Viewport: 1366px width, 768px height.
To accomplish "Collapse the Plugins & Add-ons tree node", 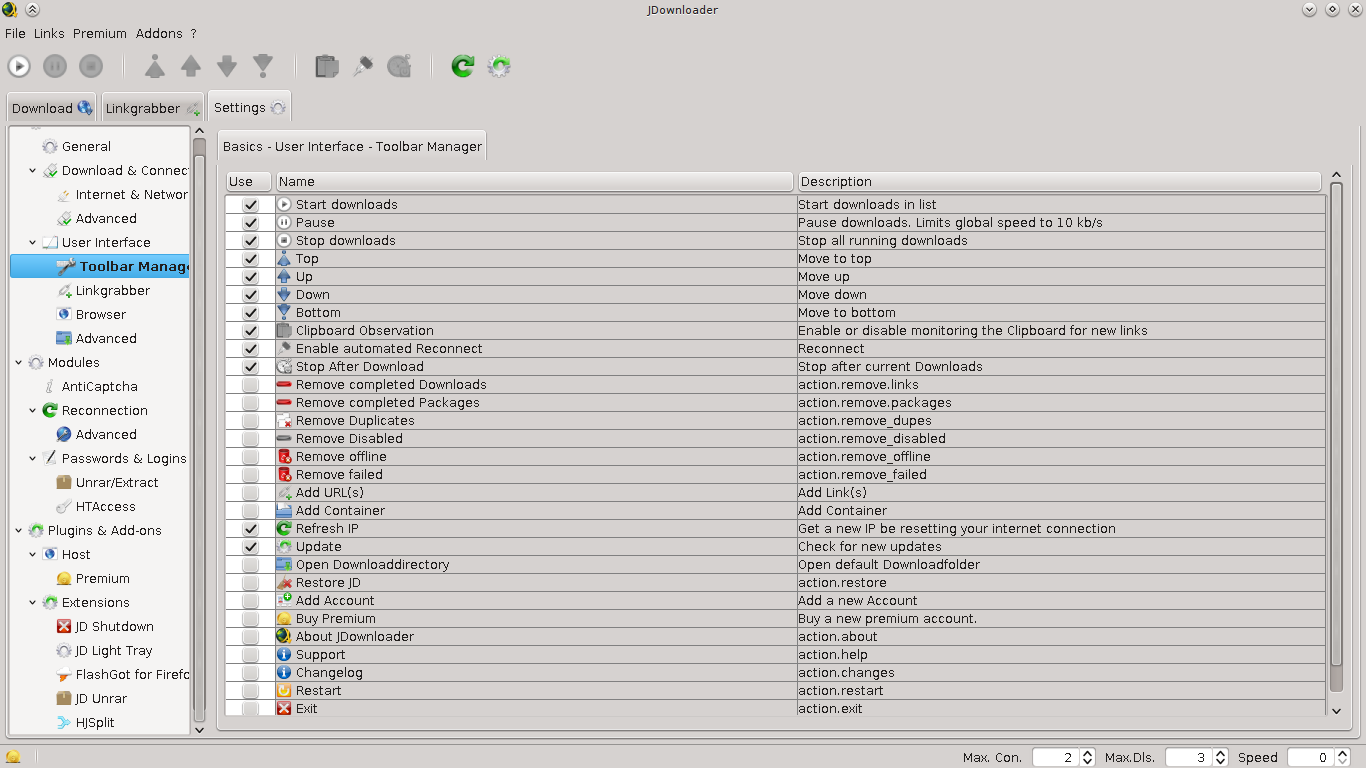I will coord(19,531).
